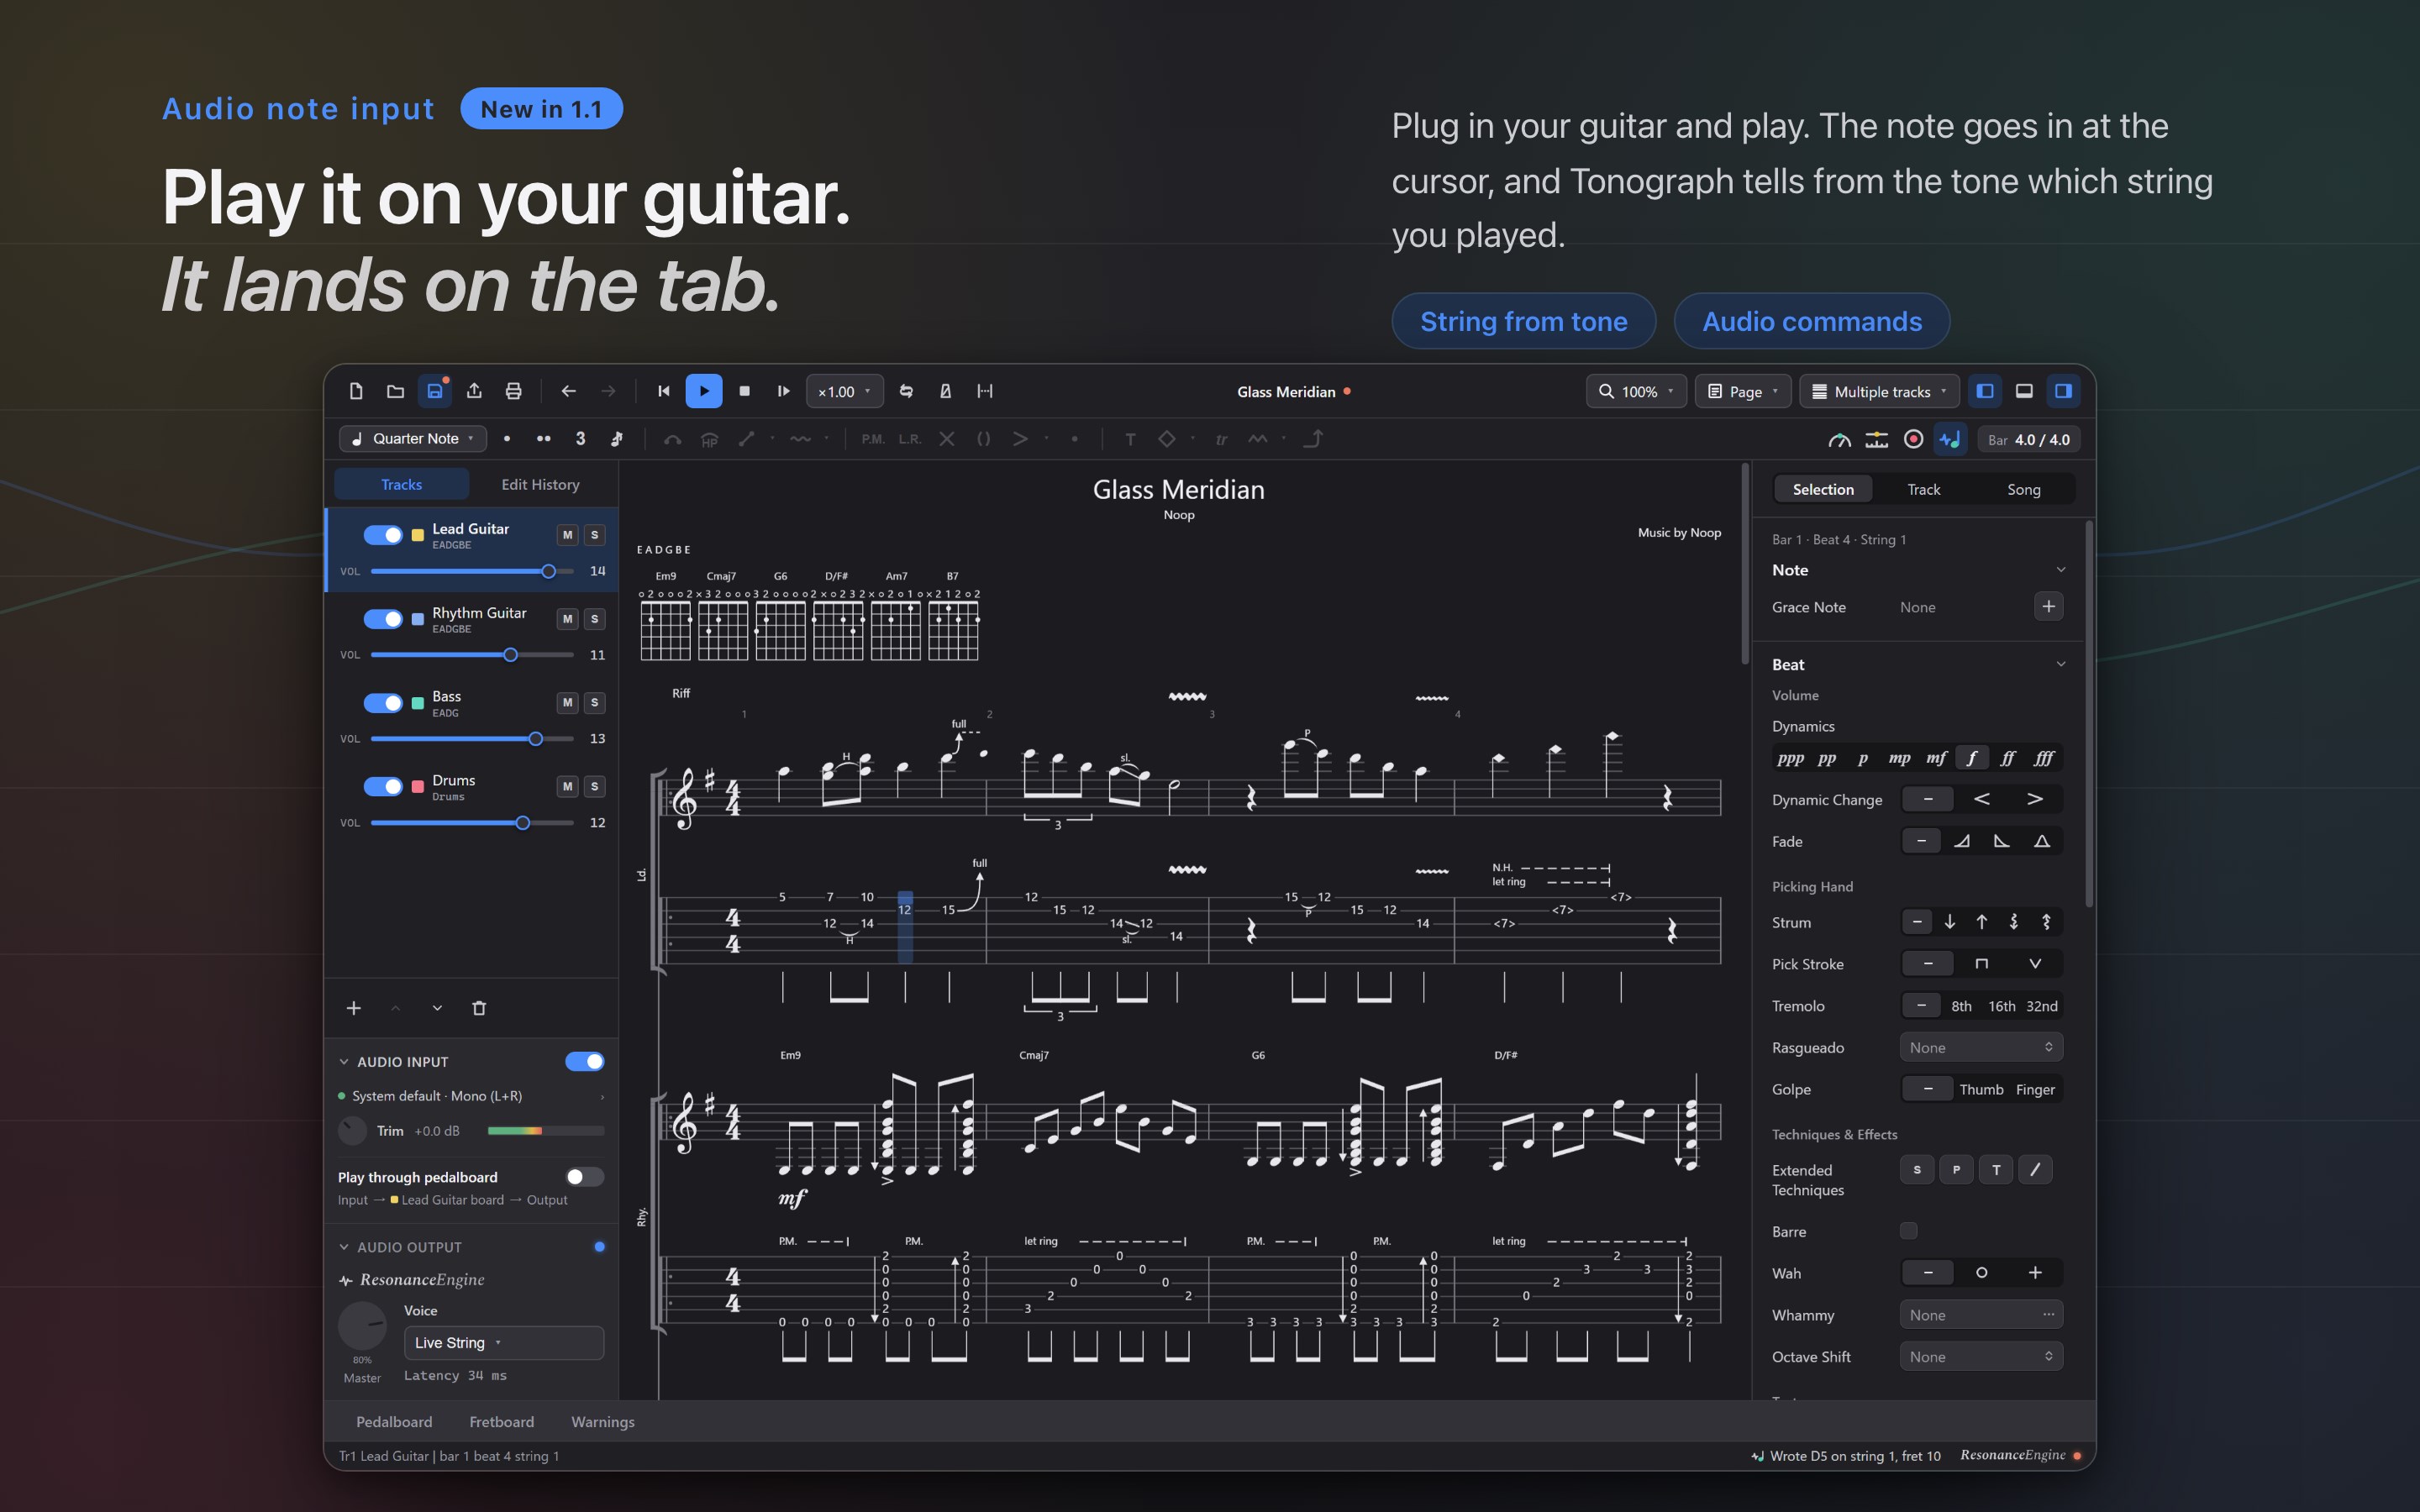Delete track with the trash icon

[x=479, y=1008]
